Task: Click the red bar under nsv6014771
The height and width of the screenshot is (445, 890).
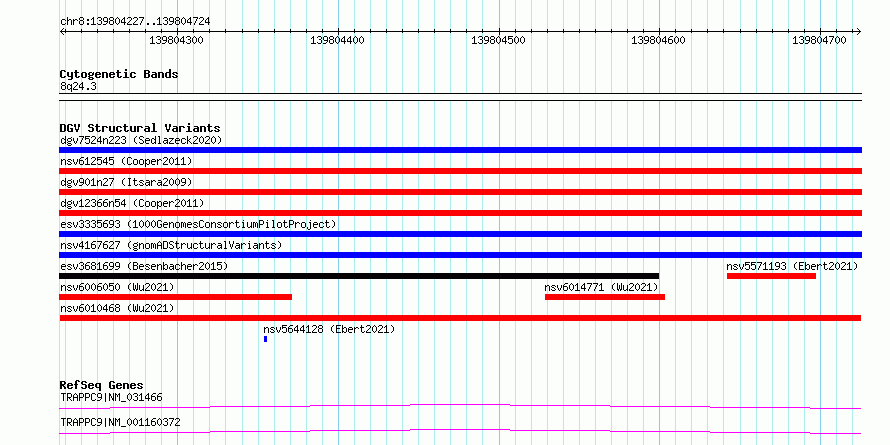Action: pyautogui.click(x=604, y=297)
